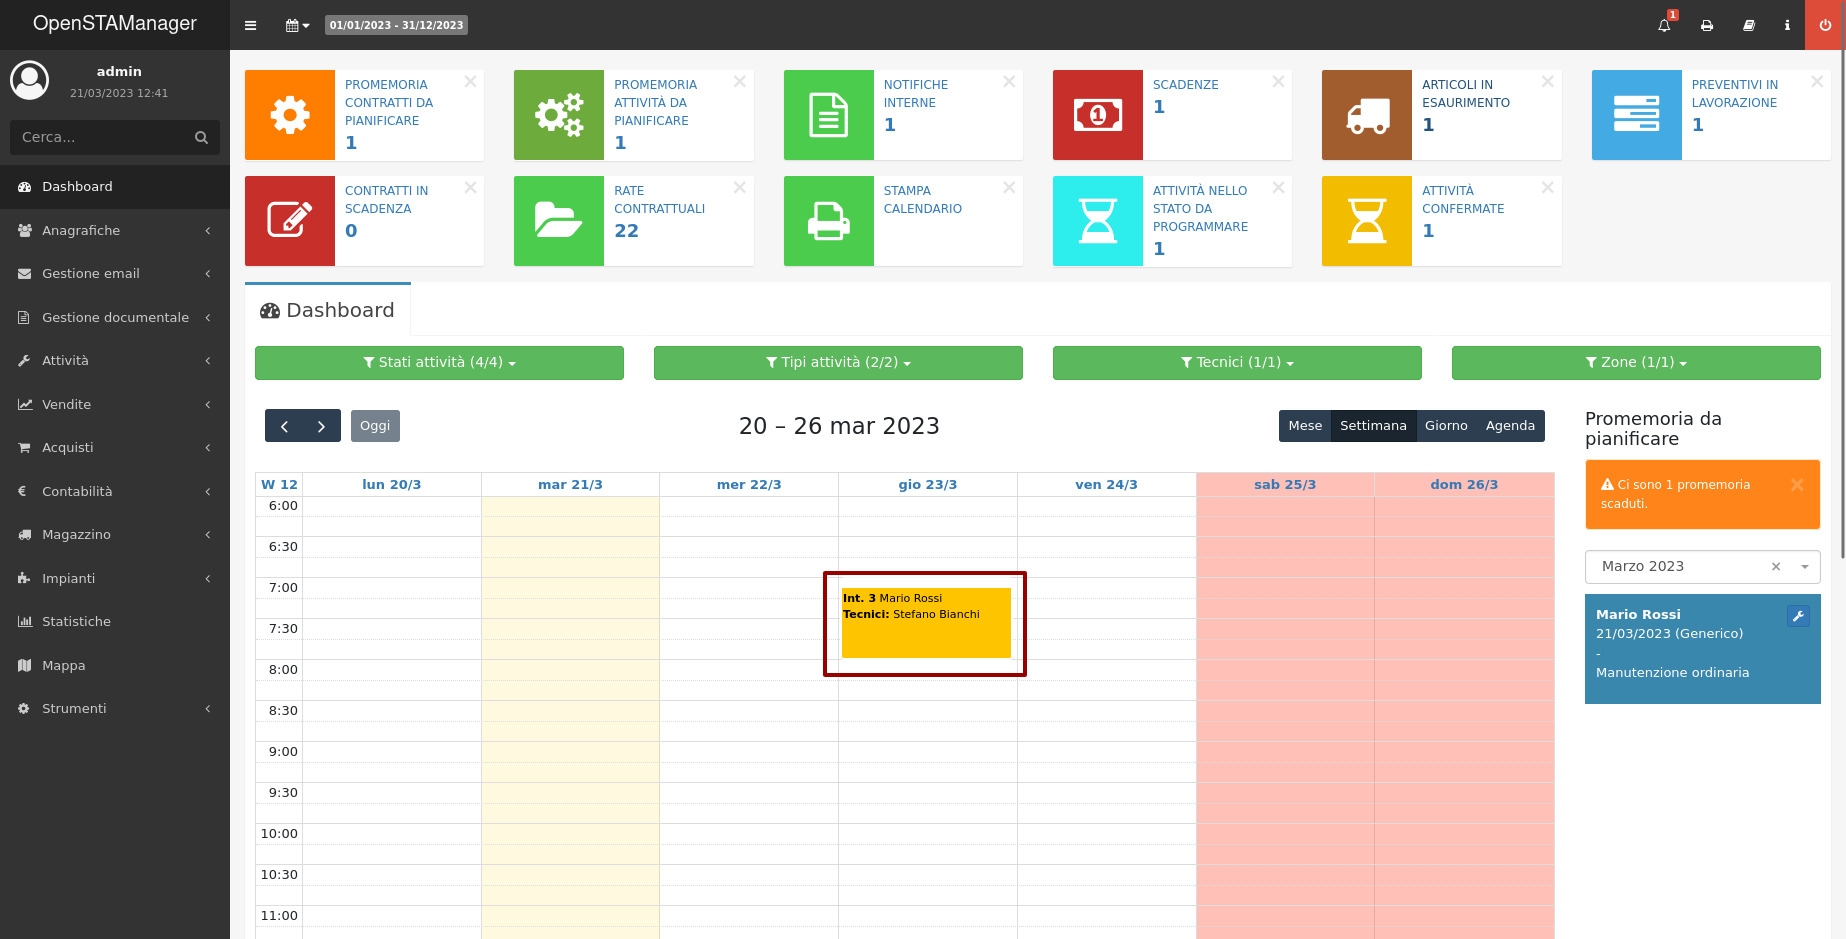1846x939 pixels.
Task: Click the Articoli in Esaurimento truck icon
Action: coord(1366,115)
